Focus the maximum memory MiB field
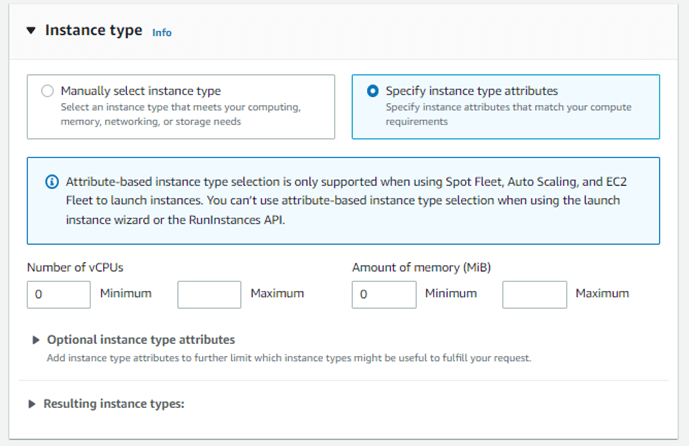 click(534, 294)
